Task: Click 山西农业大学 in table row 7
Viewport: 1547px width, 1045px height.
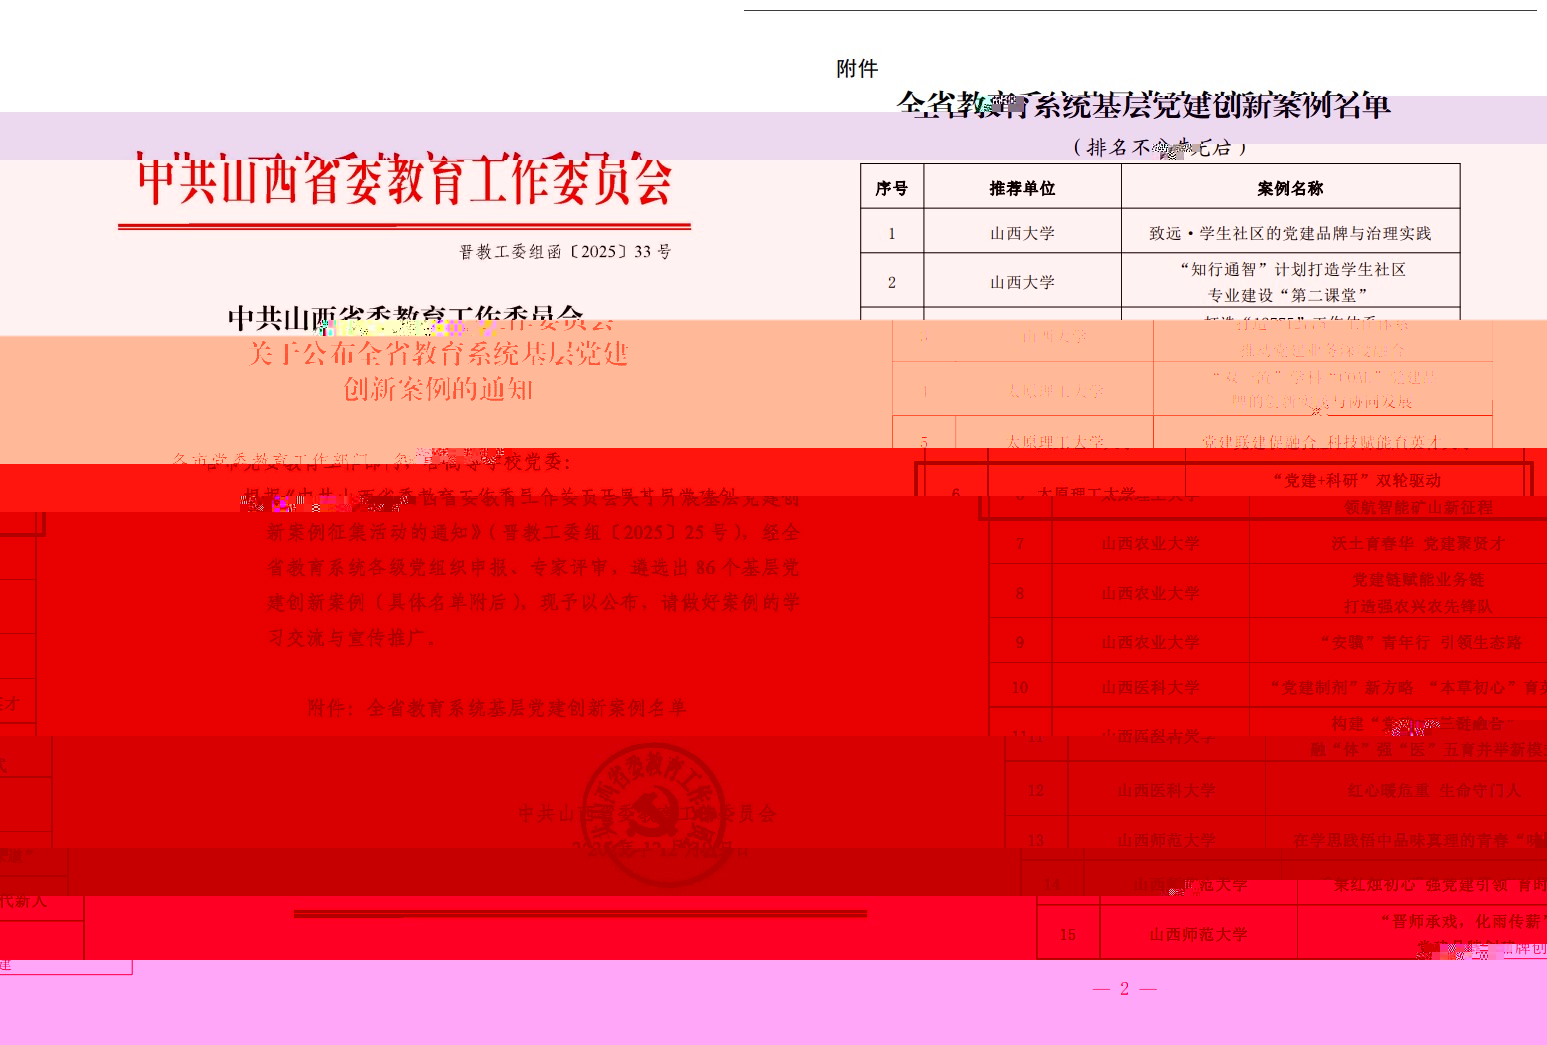Action: 1150,544
